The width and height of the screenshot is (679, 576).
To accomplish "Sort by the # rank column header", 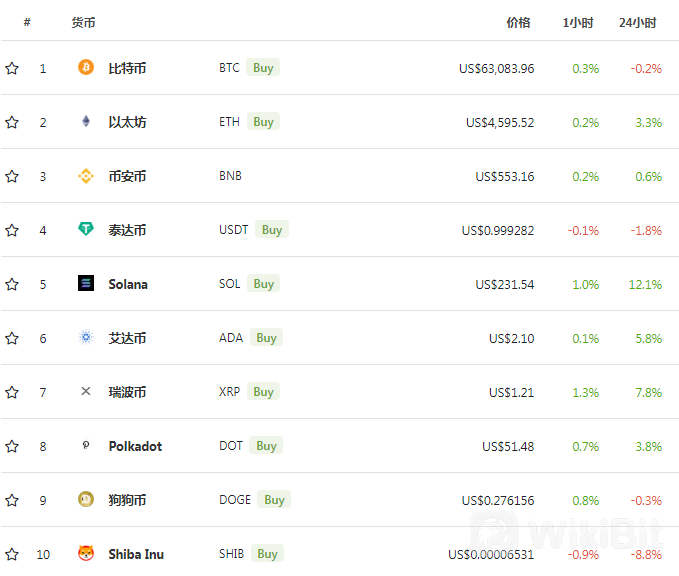I will point(27,22).
